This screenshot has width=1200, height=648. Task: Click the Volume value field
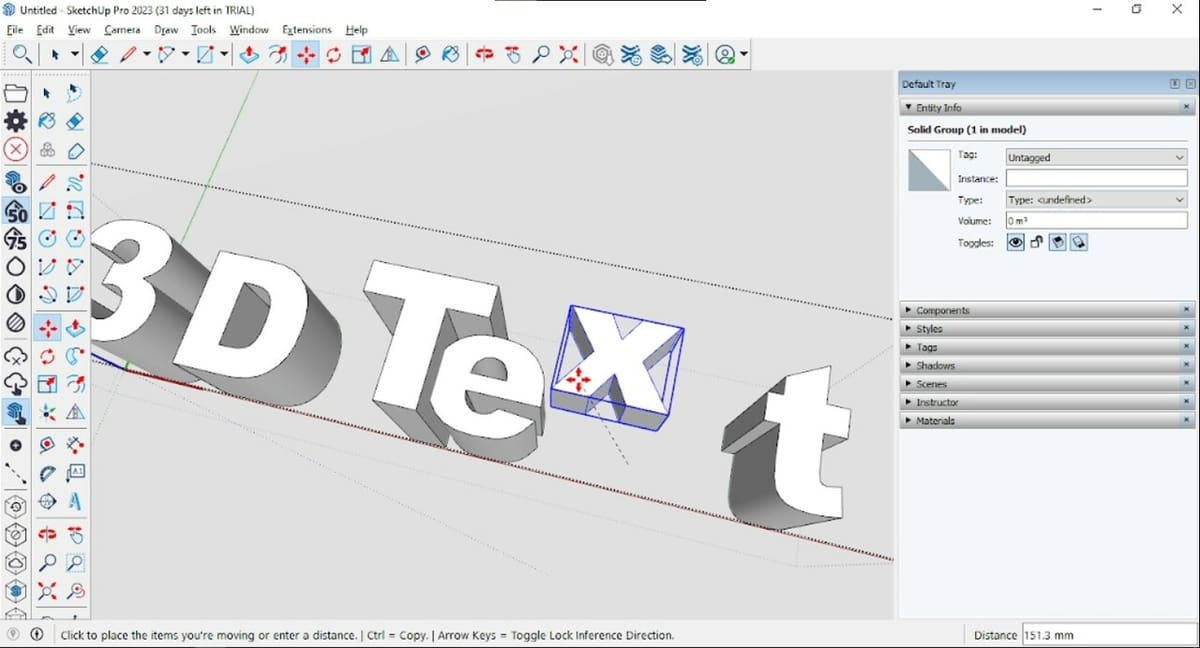click(1096, 221)
